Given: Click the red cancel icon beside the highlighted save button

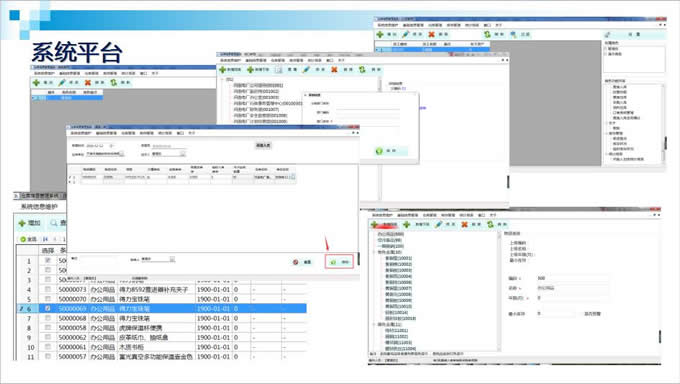Looking at the screenshot, I should pyautogui.click(x=296, y=262).
